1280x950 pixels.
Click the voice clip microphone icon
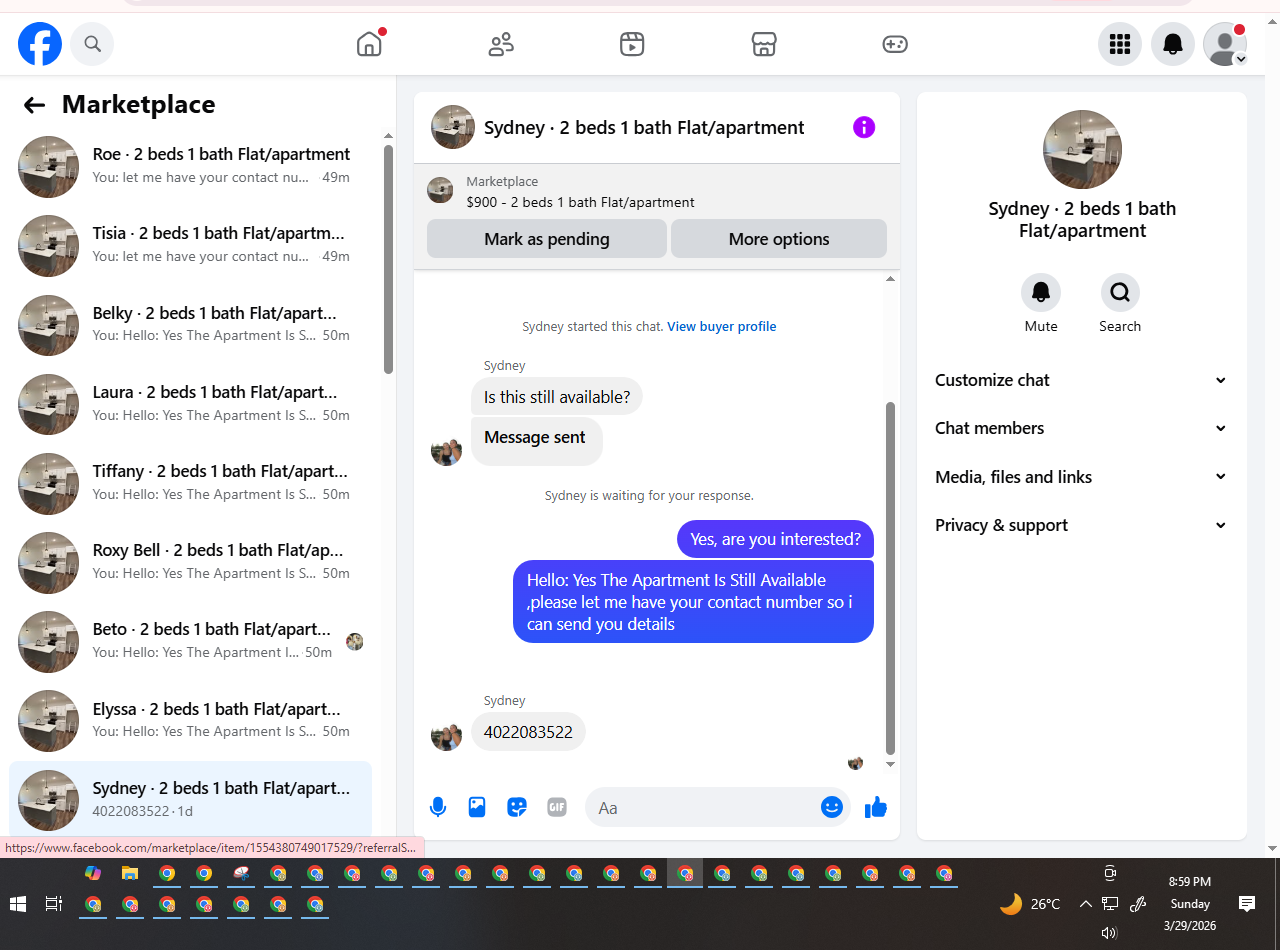[438, 807]
